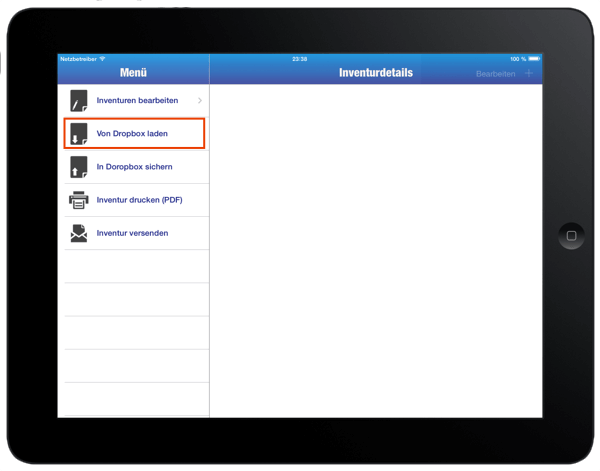This screenshot has height=471, width=600.
Task: Open the Inventur versenden text label
Action: point(132,233)
